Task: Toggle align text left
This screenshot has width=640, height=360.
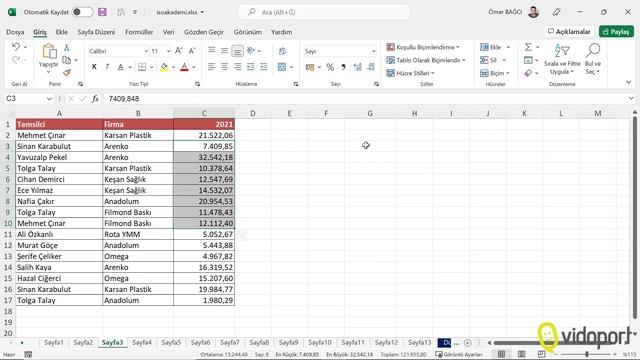Action: point(211,67)
